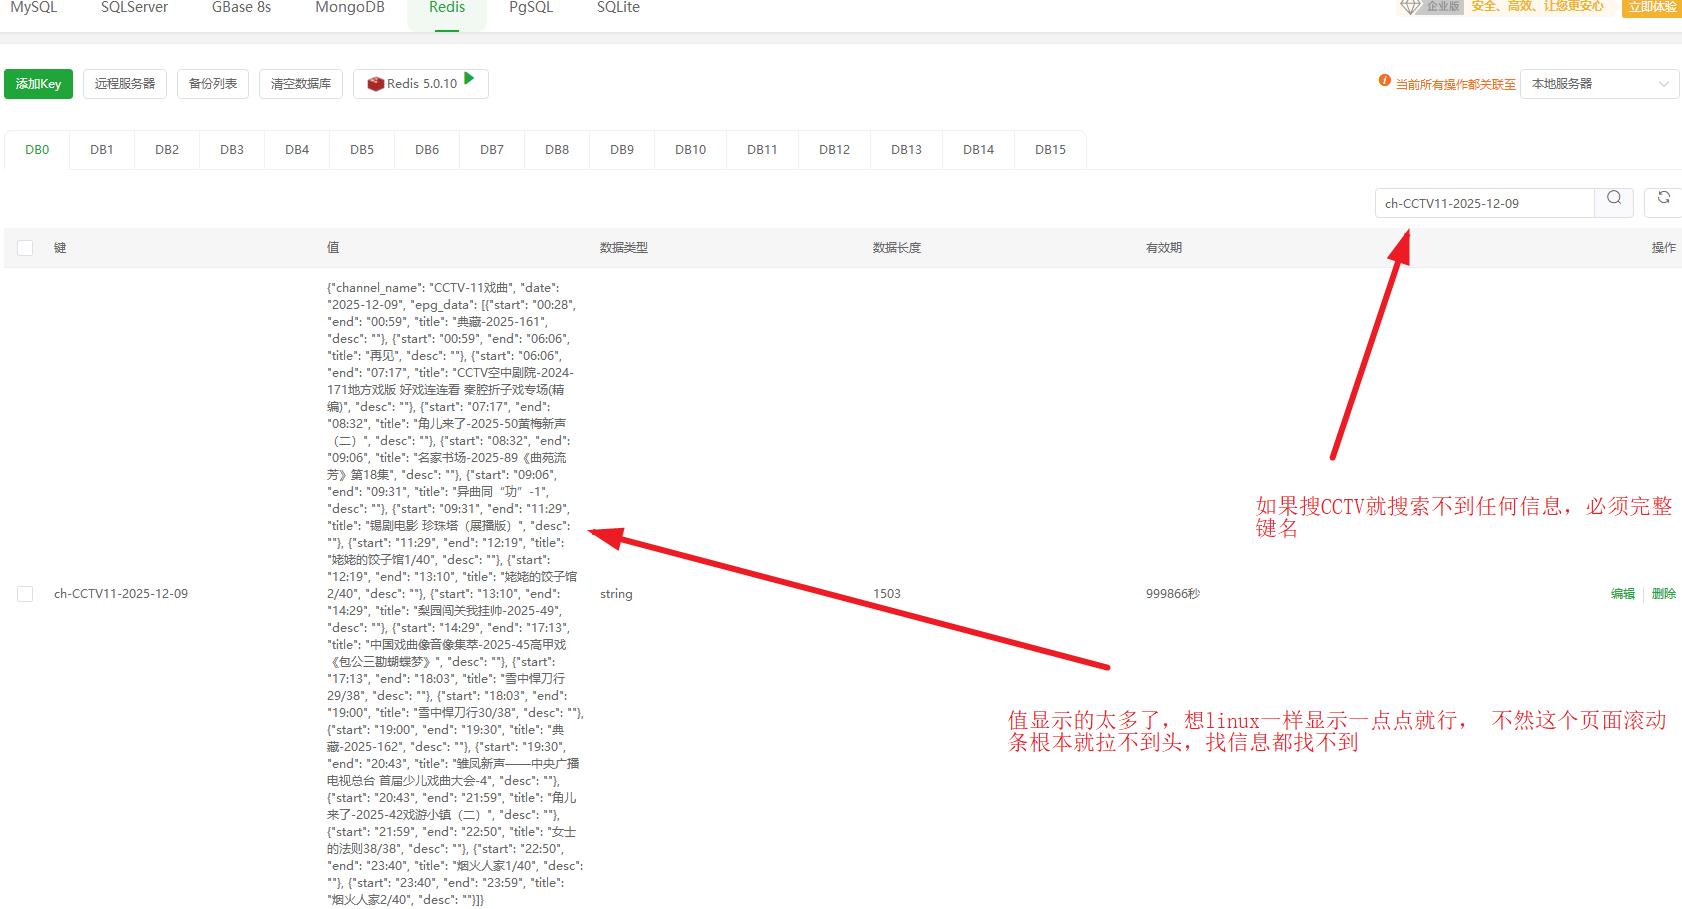This screenshot has height=909, width=1682.
Task: Open the SQLite tab
Action: (618, 8)
